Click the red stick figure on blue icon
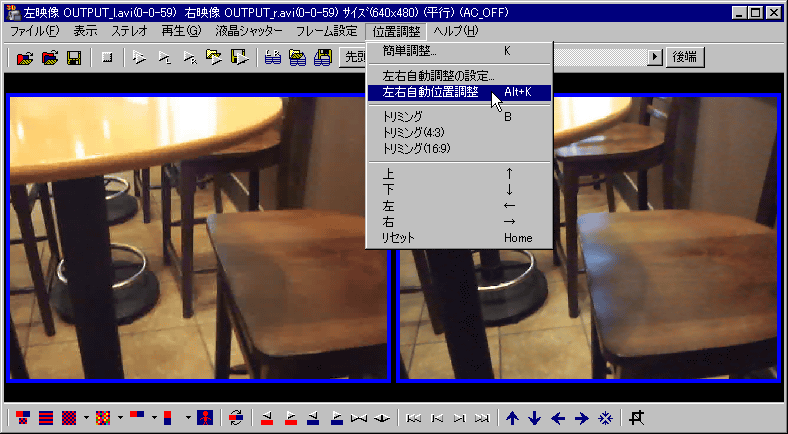Screen dimensions: 788x434 205,417
